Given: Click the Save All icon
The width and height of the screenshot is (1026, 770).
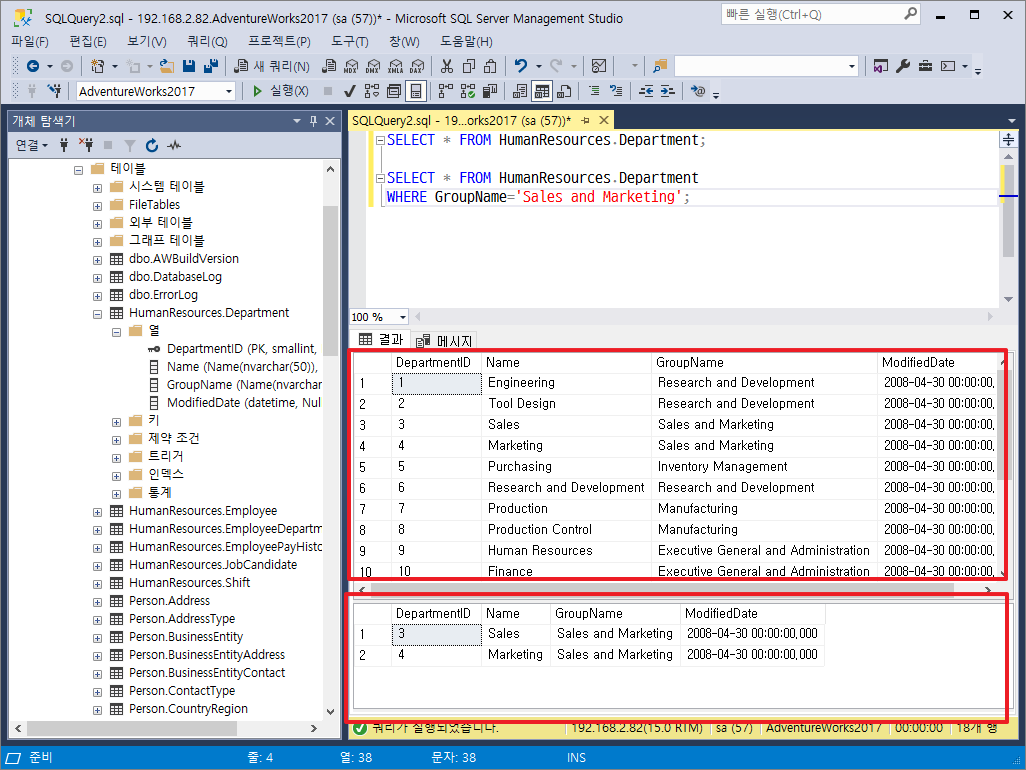Looking at the screenshot, I should (211, 66).
